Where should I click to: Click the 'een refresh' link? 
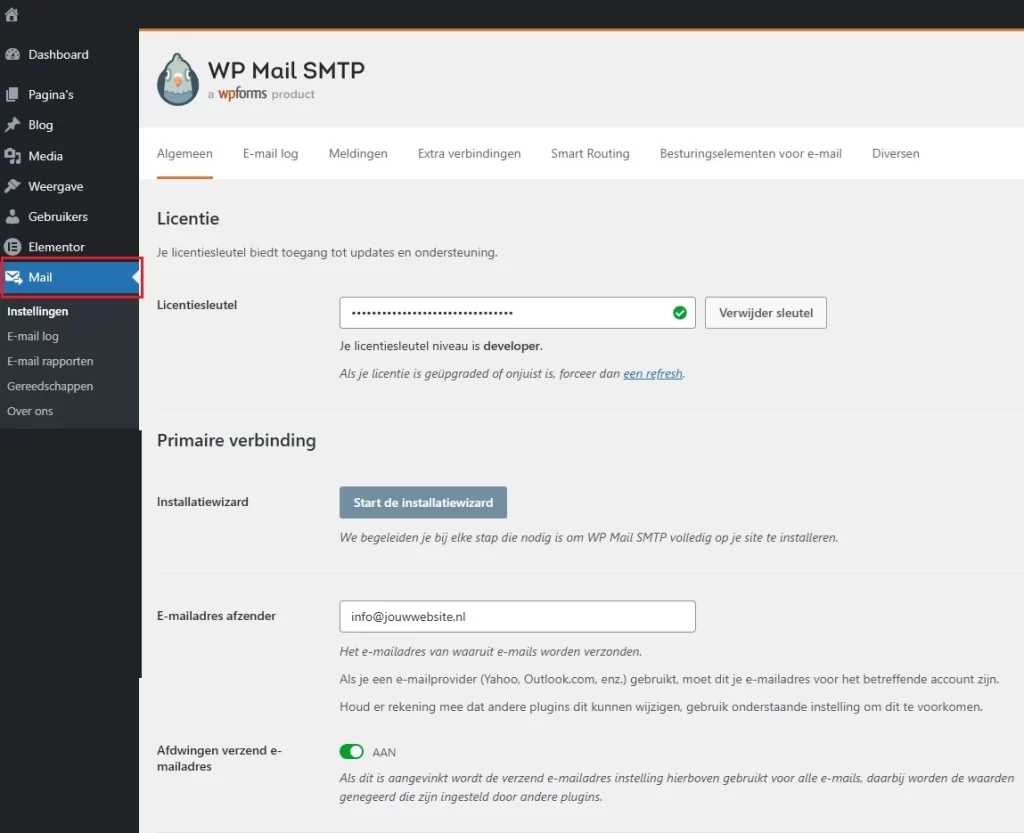click(652, 373)
